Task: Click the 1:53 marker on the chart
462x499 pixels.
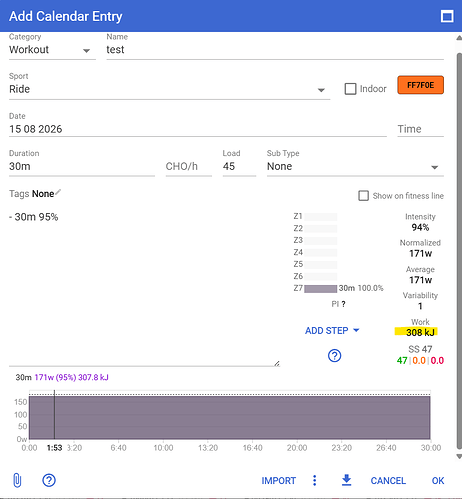Action: click(54, 448)
